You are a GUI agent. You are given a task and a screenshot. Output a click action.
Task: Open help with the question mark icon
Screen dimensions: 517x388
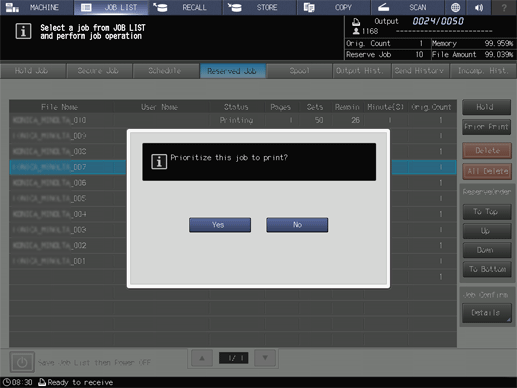(504, 7)
